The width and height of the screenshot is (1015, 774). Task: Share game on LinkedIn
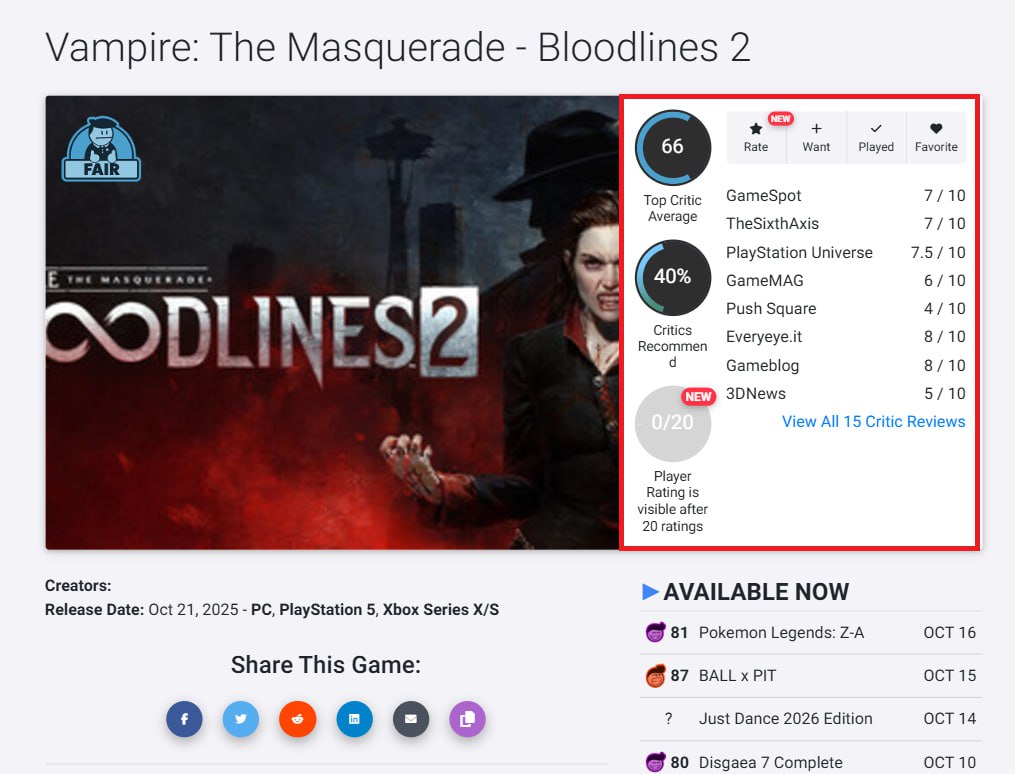coord(354,719)
